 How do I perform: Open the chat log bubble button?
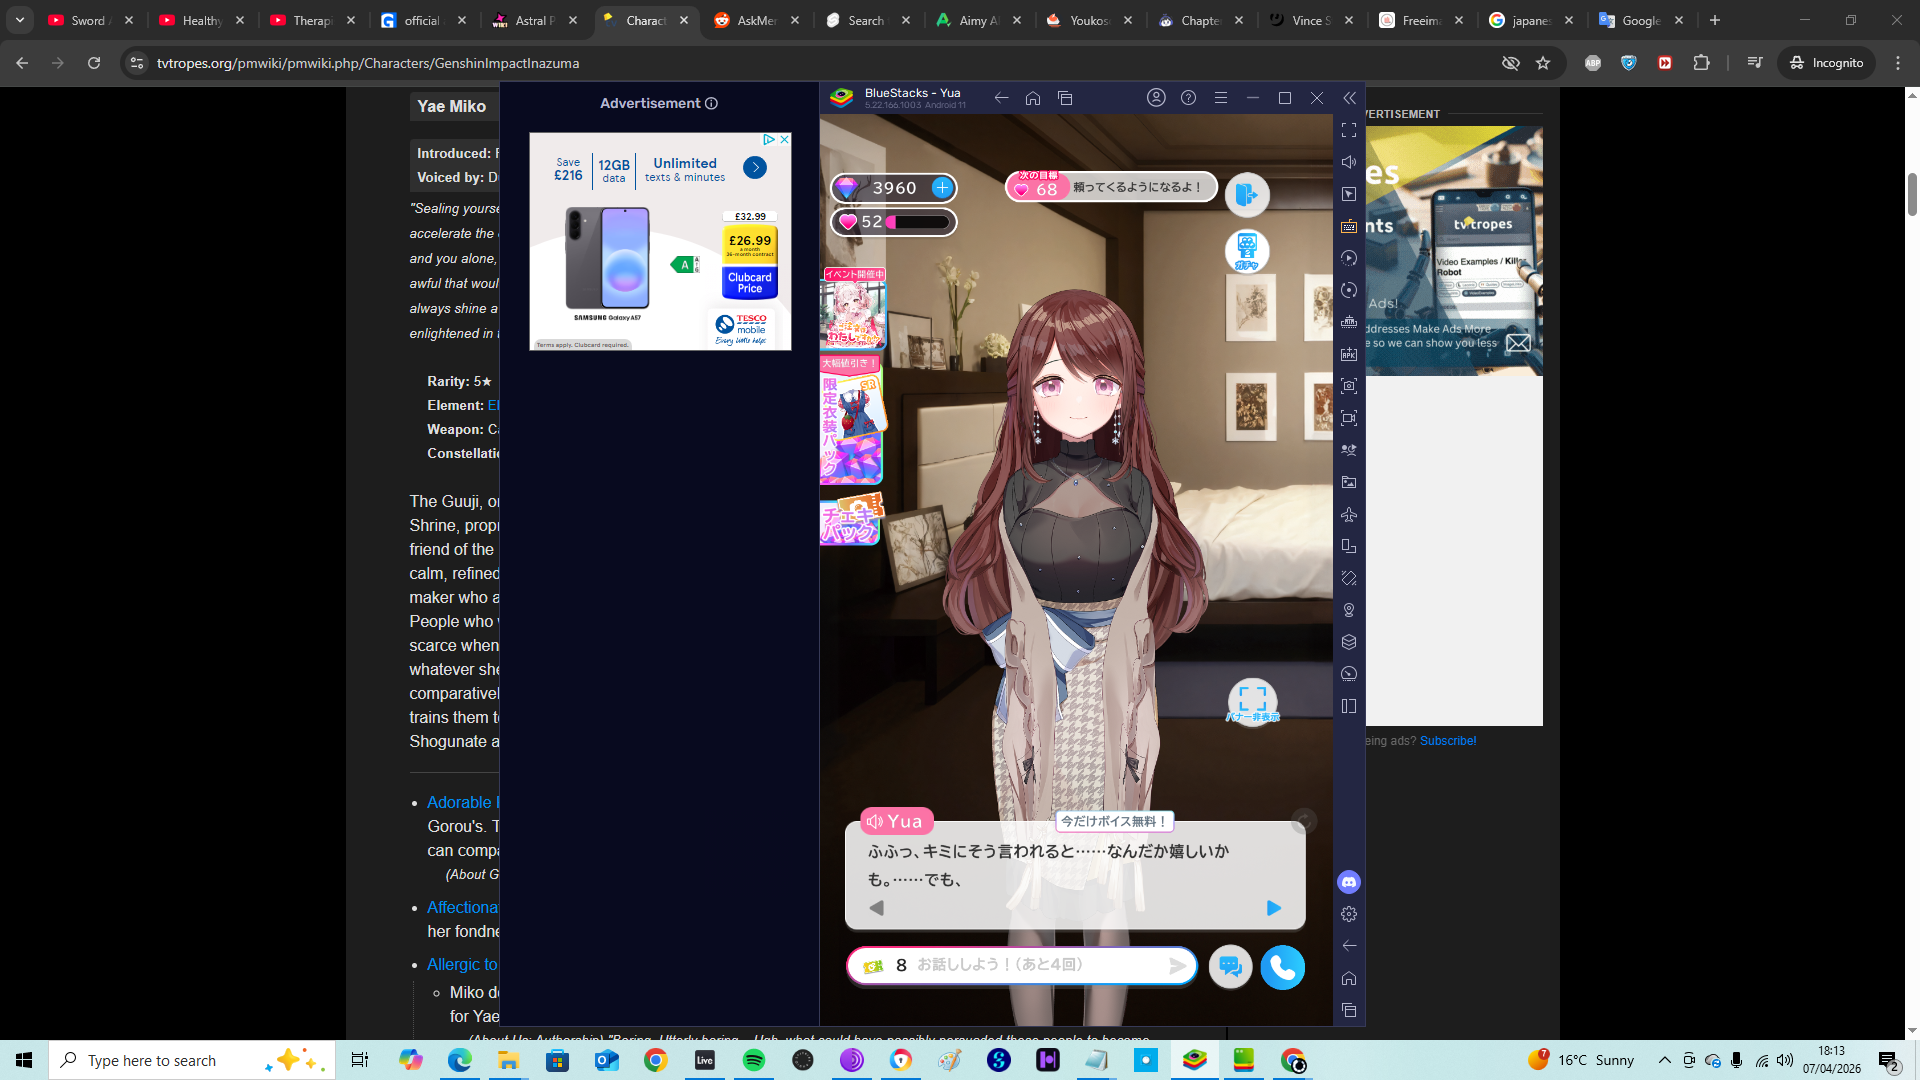click(x=1230, y=967)
